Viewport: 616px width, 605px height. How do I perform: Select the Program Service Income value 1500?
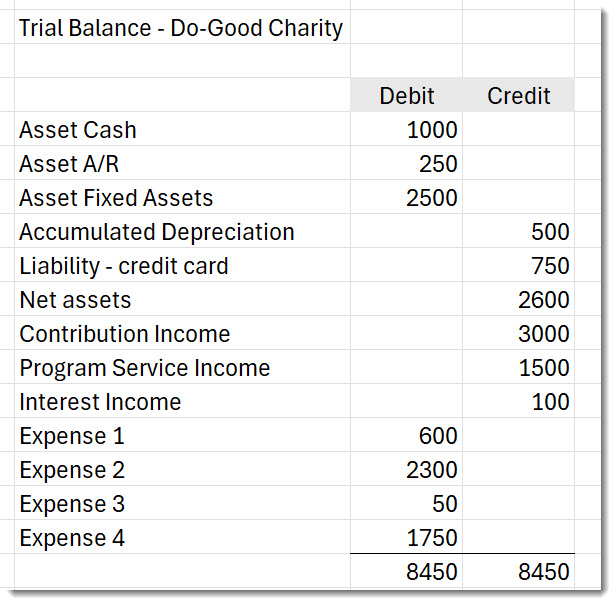[544, 368]
